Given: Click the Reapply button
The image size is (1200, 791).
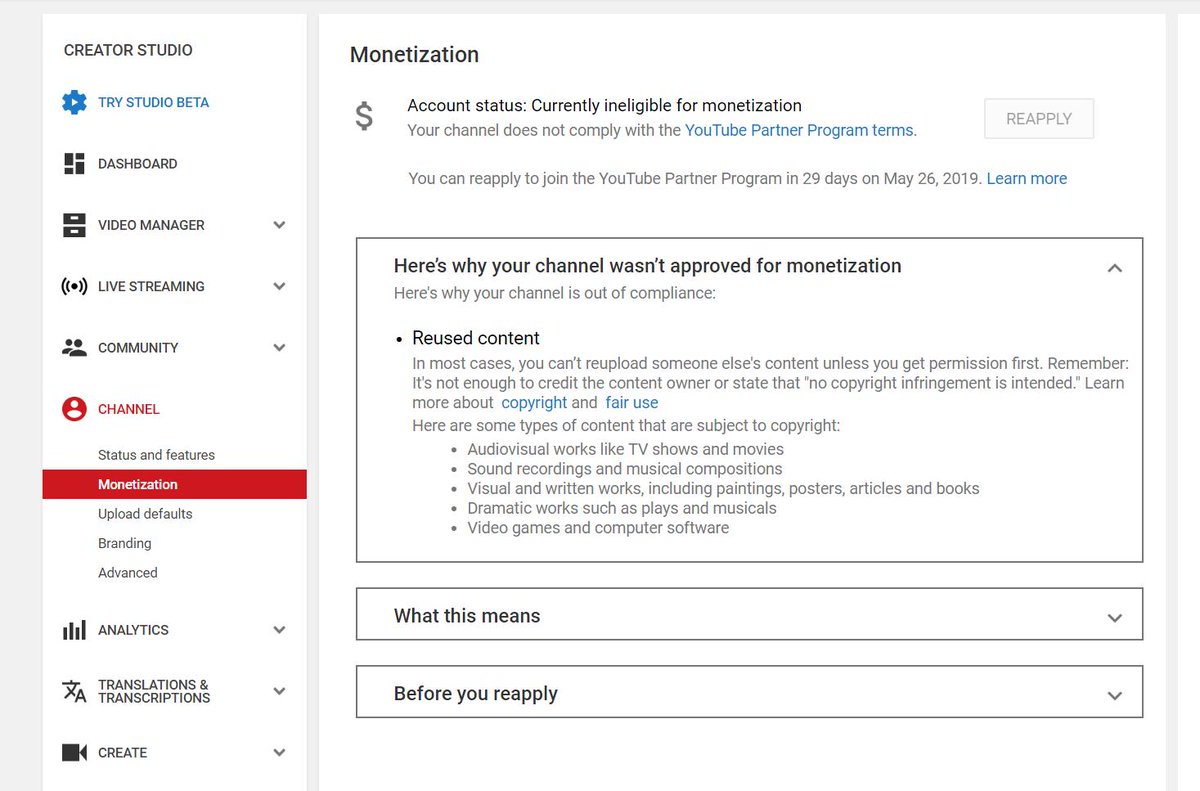Looking at the screenshot, I should click(1039, 118).
